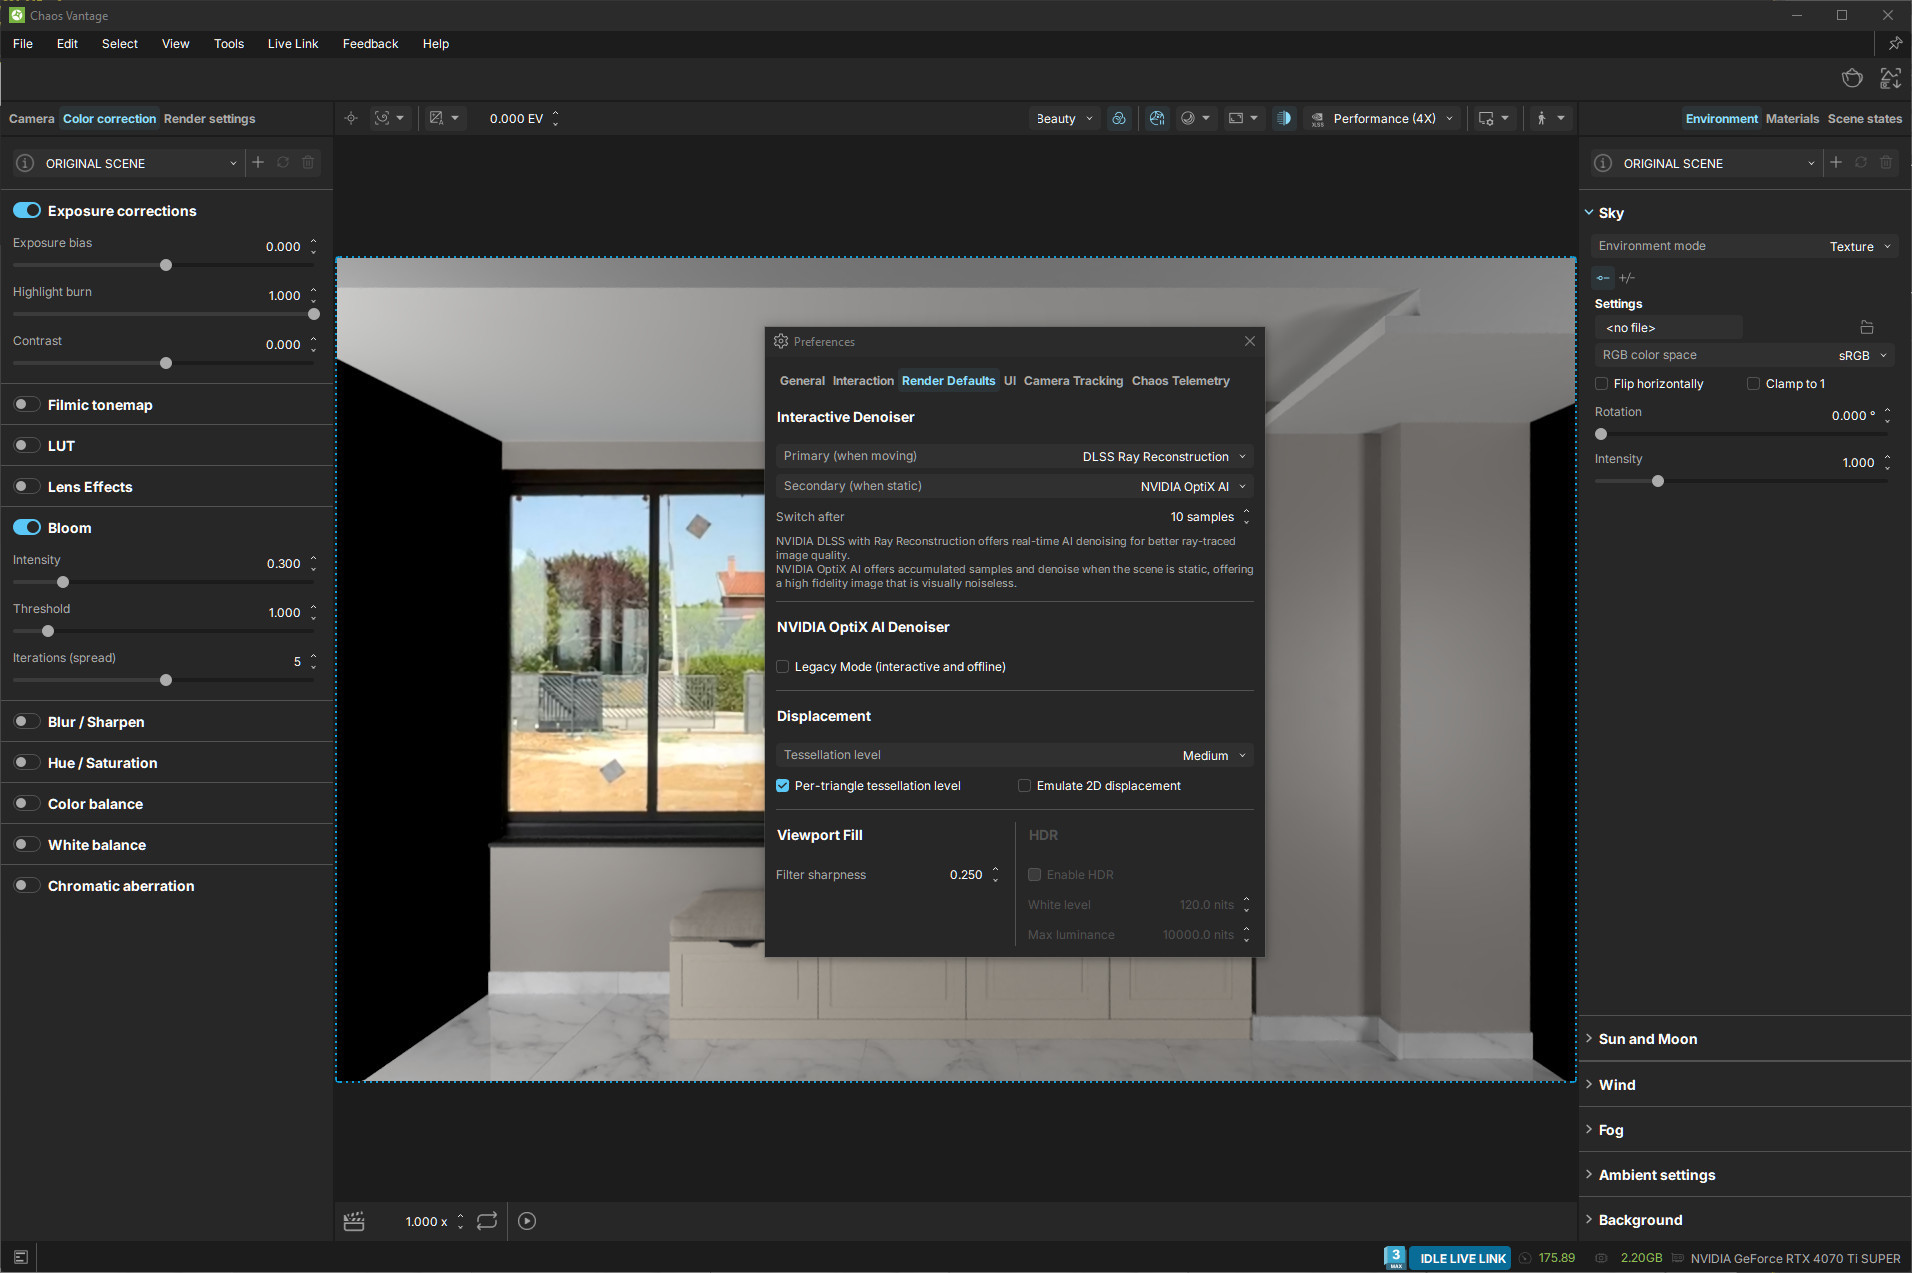Viewport: 1912px width, 1273px height.
Task: Click the walking person navigation icon
Action: click(x=1541, y=119)
